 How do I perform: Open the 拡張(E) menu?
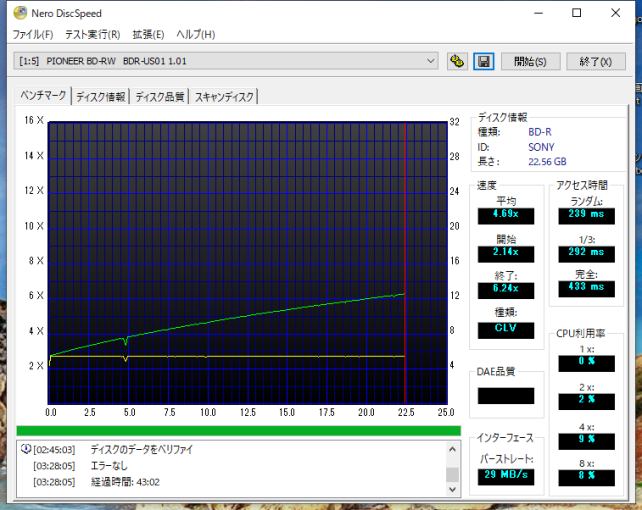tap(148, 34)
